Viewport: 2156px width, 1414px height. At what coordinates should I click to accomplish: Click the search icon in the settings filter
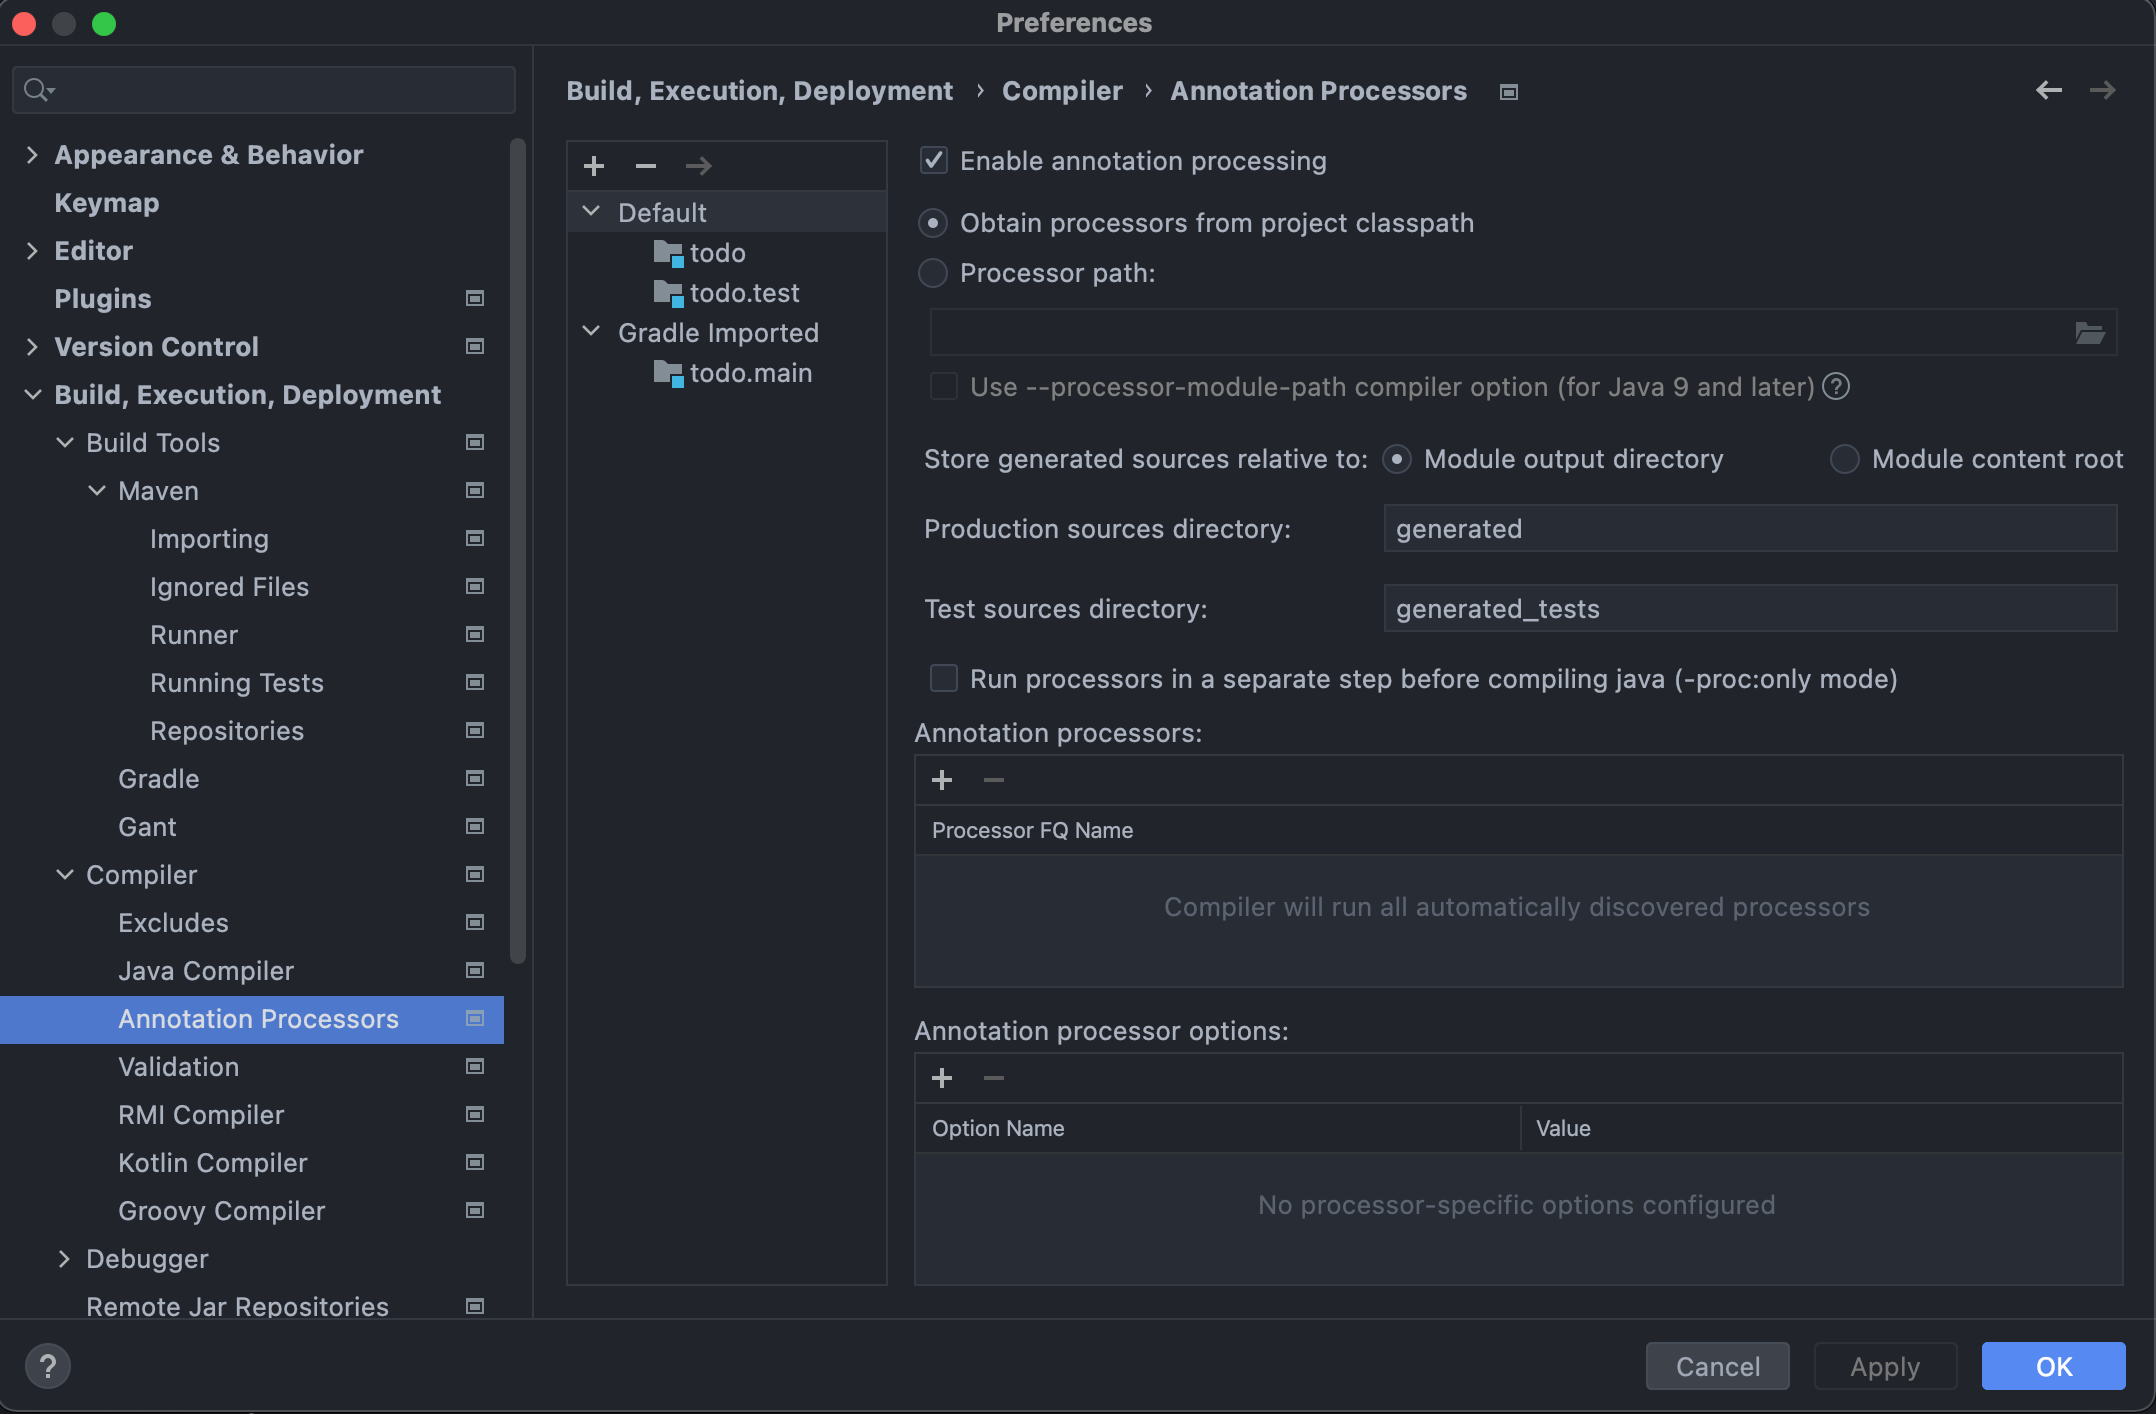tap(38, 90)
